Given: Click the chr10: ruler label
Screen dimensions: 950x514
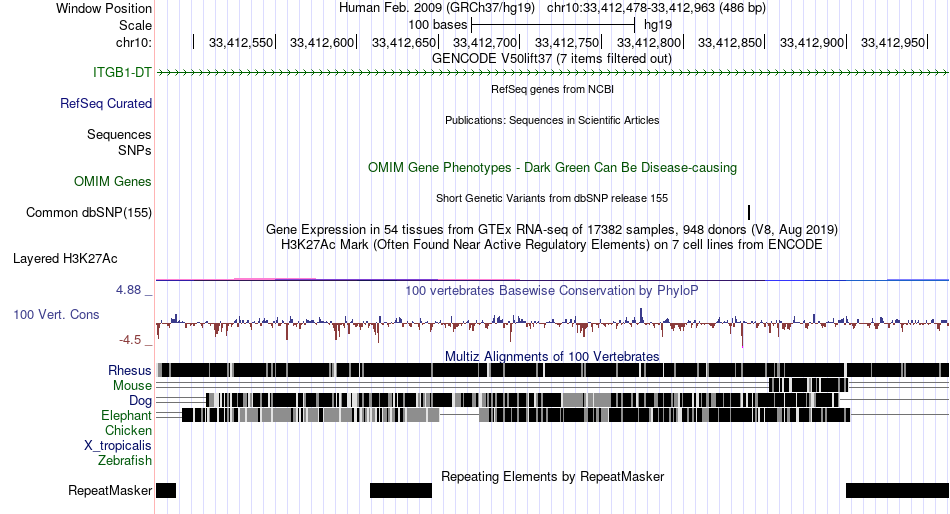Looking at the screenshot, I should click(134, 42).
